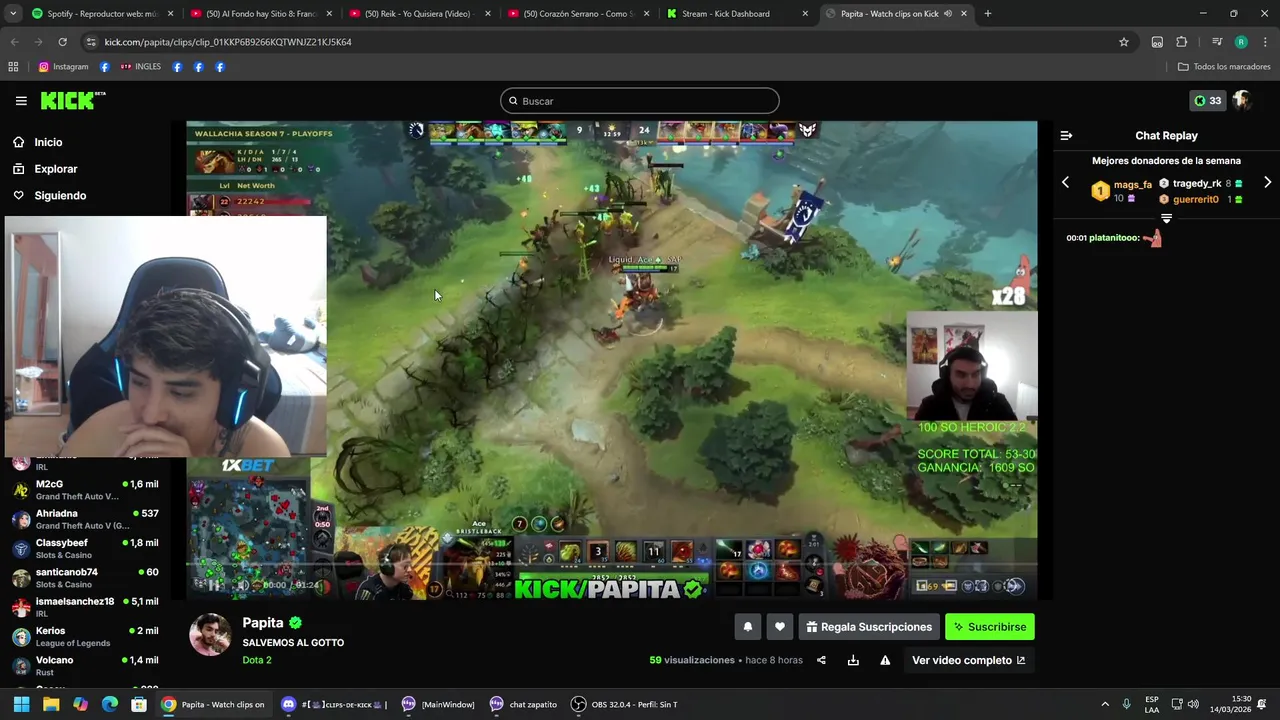Collapse the Chat Replay panel
The width and height of the screenshot is (1280, 720).
tap(1066, 135)
